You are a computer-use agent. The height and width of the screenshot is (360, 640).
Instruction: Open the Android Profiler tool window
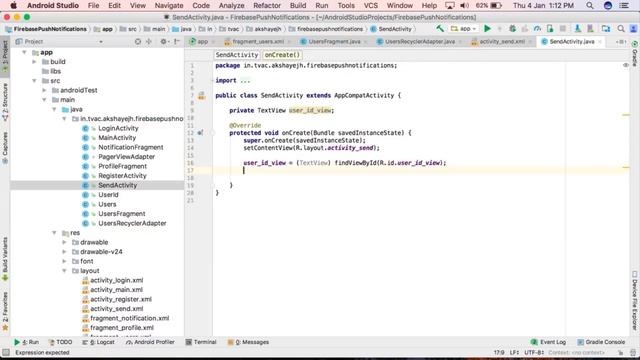[x=150, y=342]
